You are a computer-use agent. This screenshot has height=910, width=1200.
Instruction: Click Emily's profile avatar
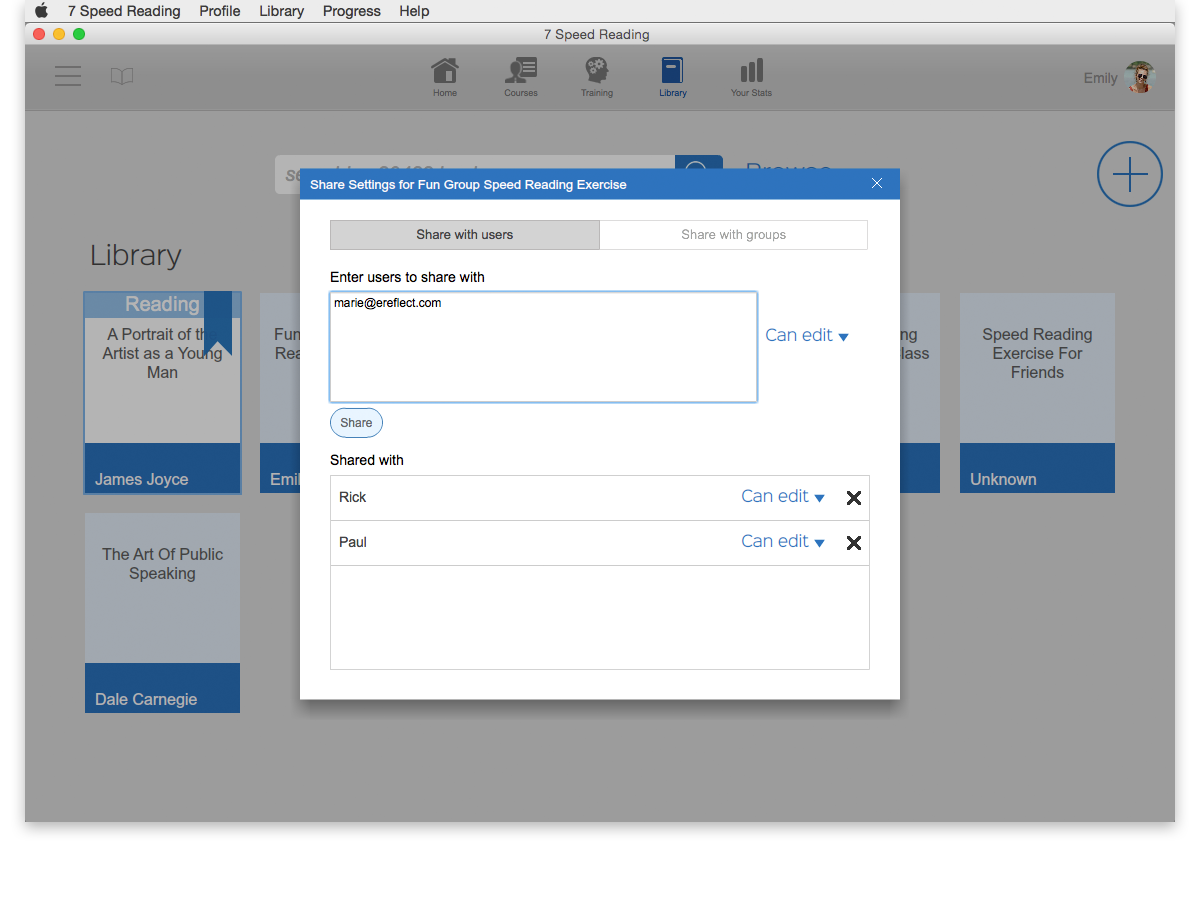1140,77
